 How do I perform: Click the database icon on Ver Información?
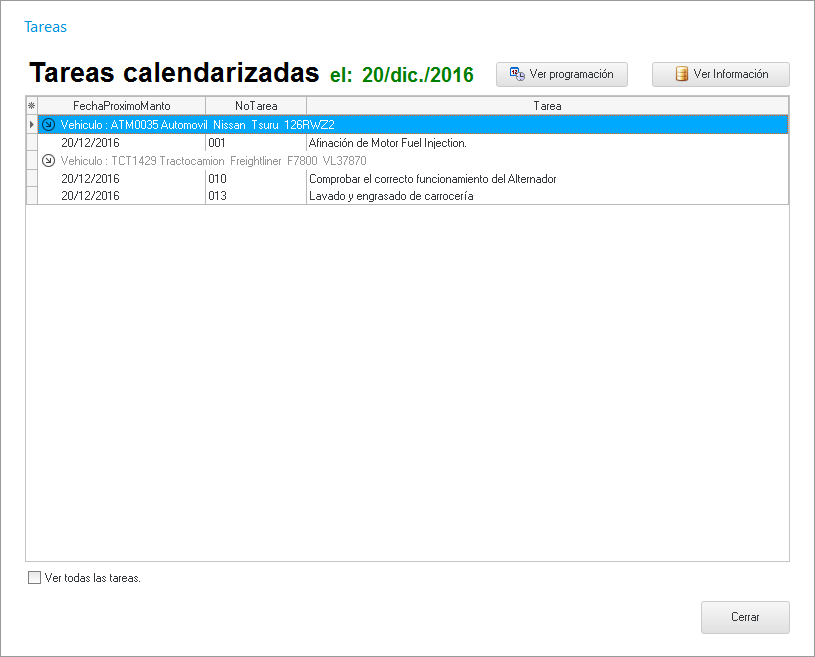tap(682, 74)
